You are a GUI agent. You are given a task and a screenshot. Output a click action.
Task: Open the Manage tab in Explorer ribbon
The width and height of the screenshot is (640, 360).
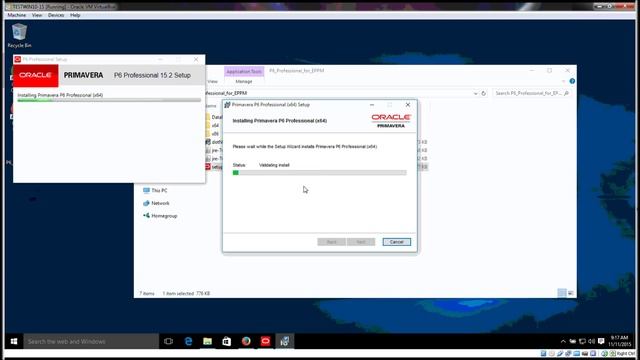point(244,82)
